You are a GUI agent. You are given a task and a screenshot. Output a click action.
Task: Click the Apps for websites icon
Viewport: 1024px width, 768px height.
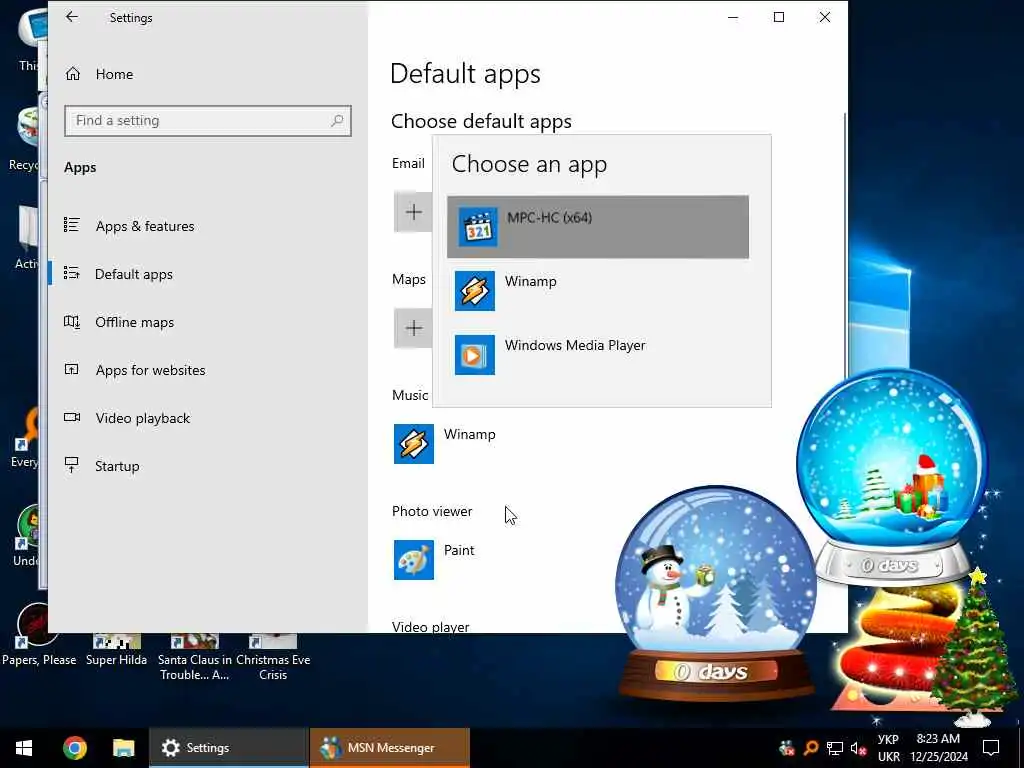[x=72, y=369]
